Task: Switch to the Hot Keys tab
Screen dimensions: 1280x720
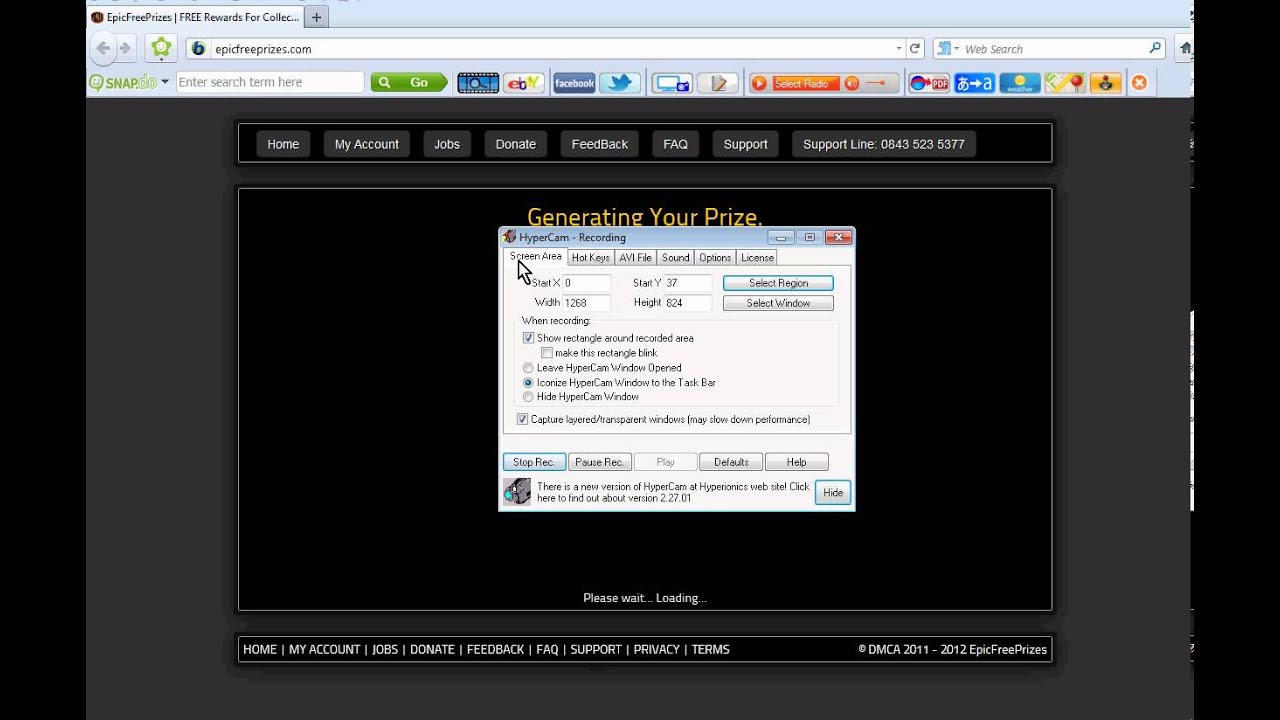Action: coord(590,258)
